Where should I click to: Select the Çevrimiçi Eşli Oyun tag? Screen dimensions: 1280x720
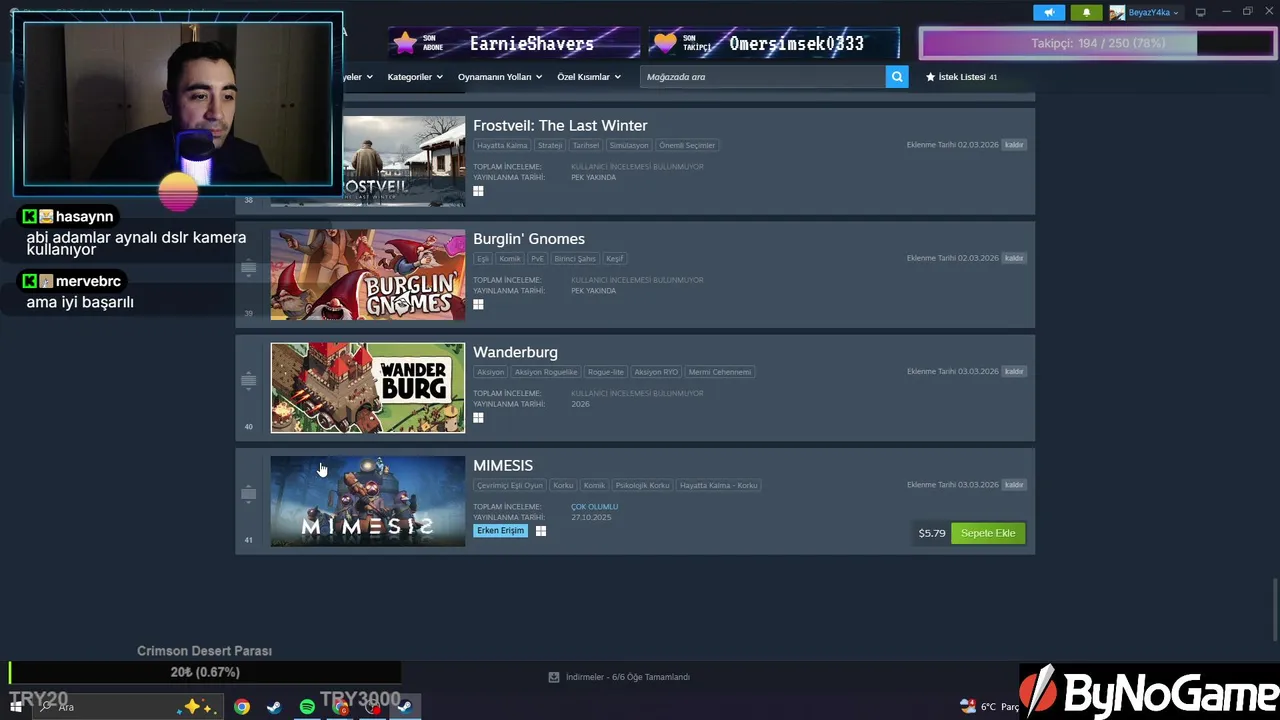pyautogui.click(x=510, y=485)
